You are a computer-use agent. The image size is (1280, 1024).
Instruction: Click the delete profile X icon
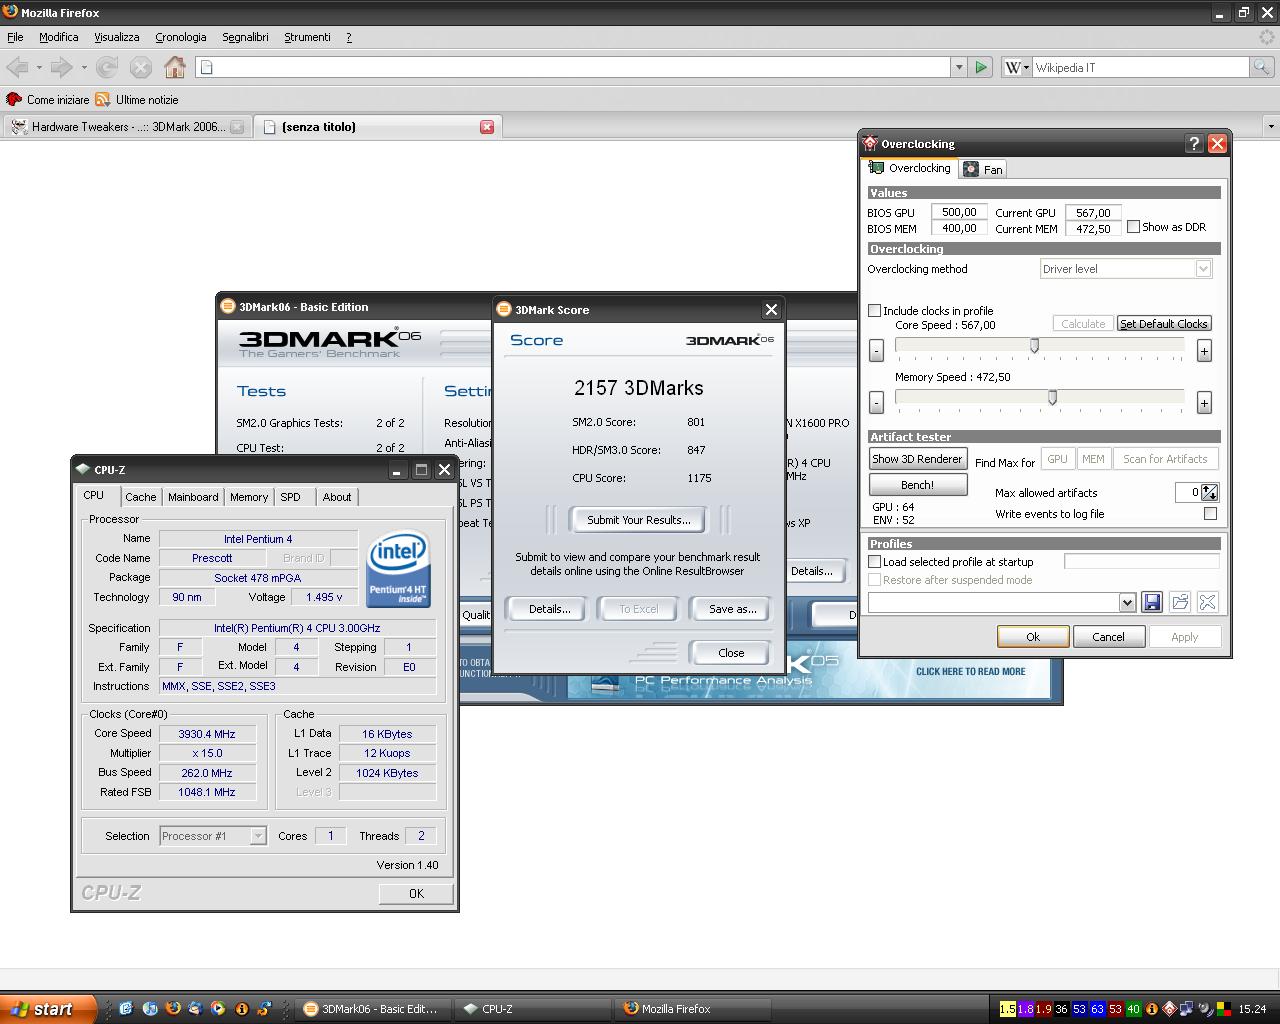1207,602
